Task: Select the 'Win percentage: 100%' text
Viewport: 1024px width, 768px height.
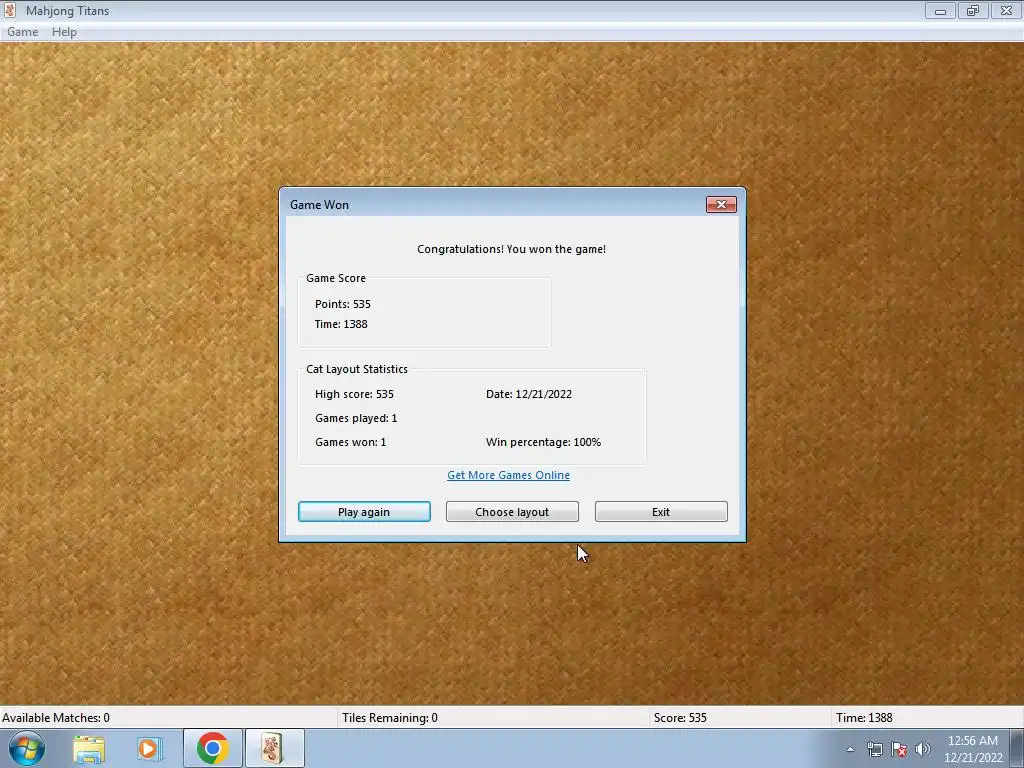Action: point(543,443)
